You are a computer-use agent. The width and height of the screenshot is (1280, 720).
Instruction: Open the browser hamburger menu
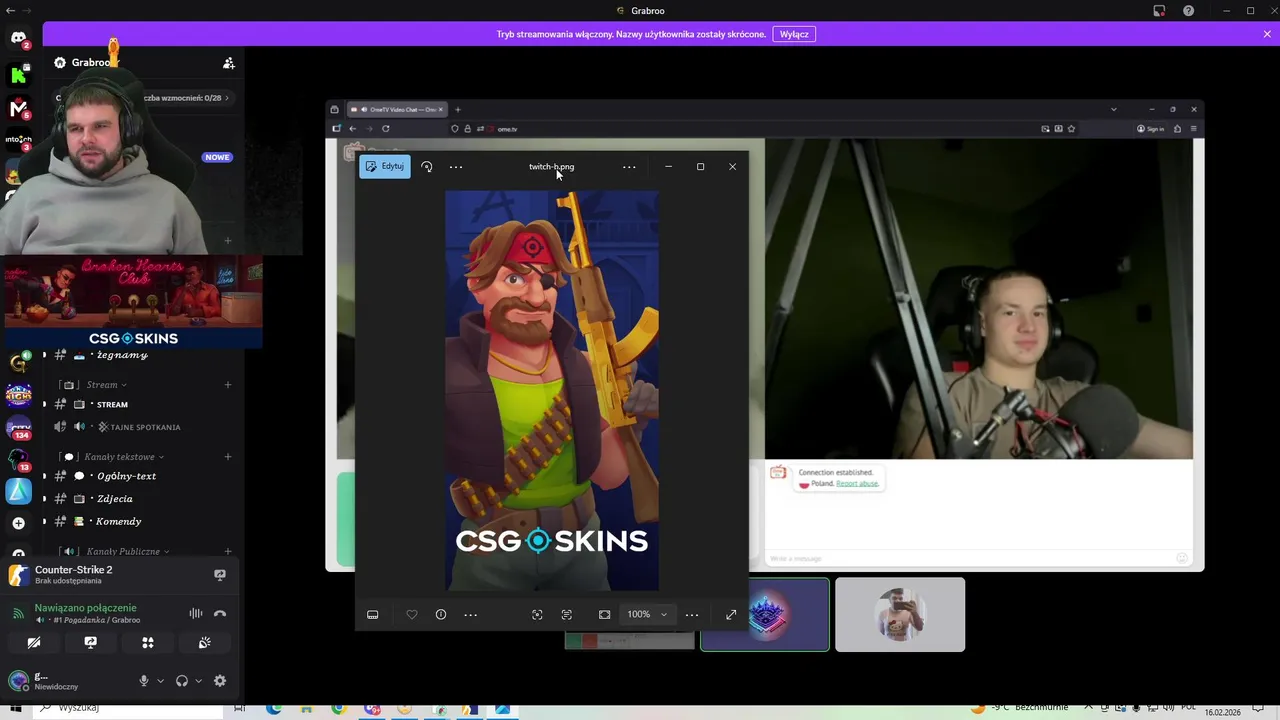pyautogui.click(x=1193, y=128)
